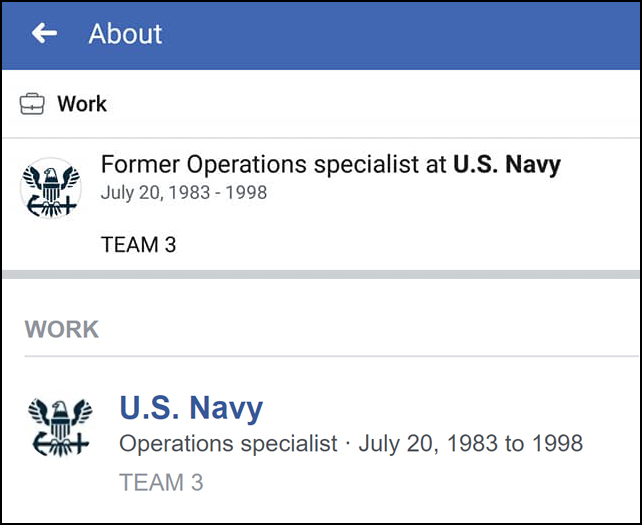Screen dimensions: 642x525
Task: Click the briefcase Work icon
Action: pyautogui.click(x=33, y=103)
